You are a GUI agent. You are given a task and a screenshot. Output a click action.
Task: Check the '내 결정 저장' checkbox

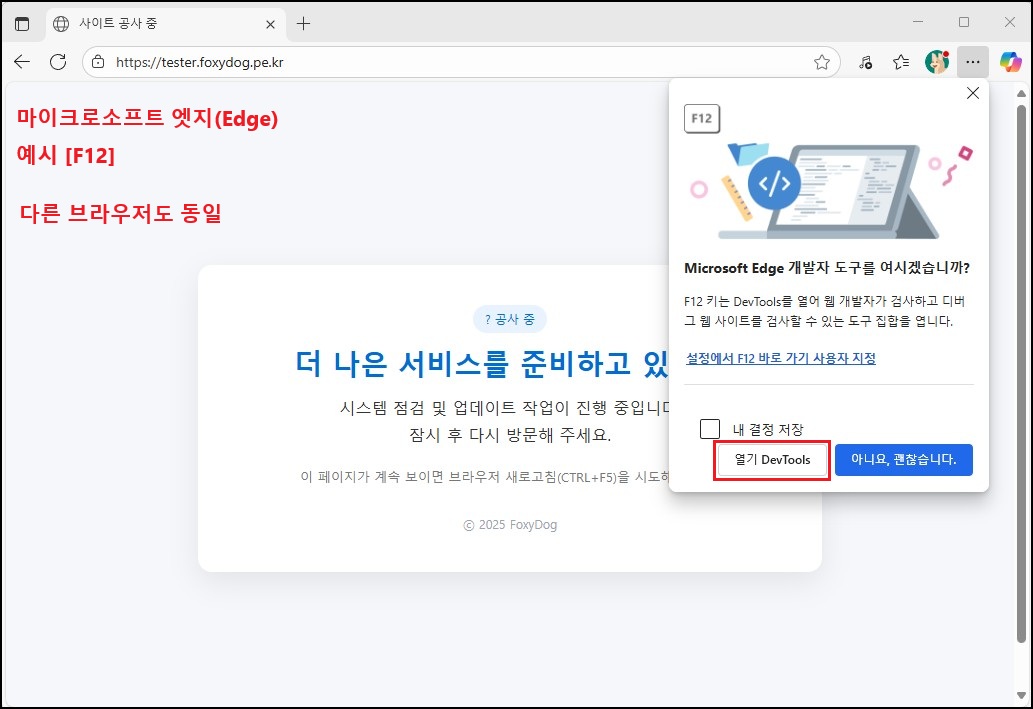coord(710,429)
